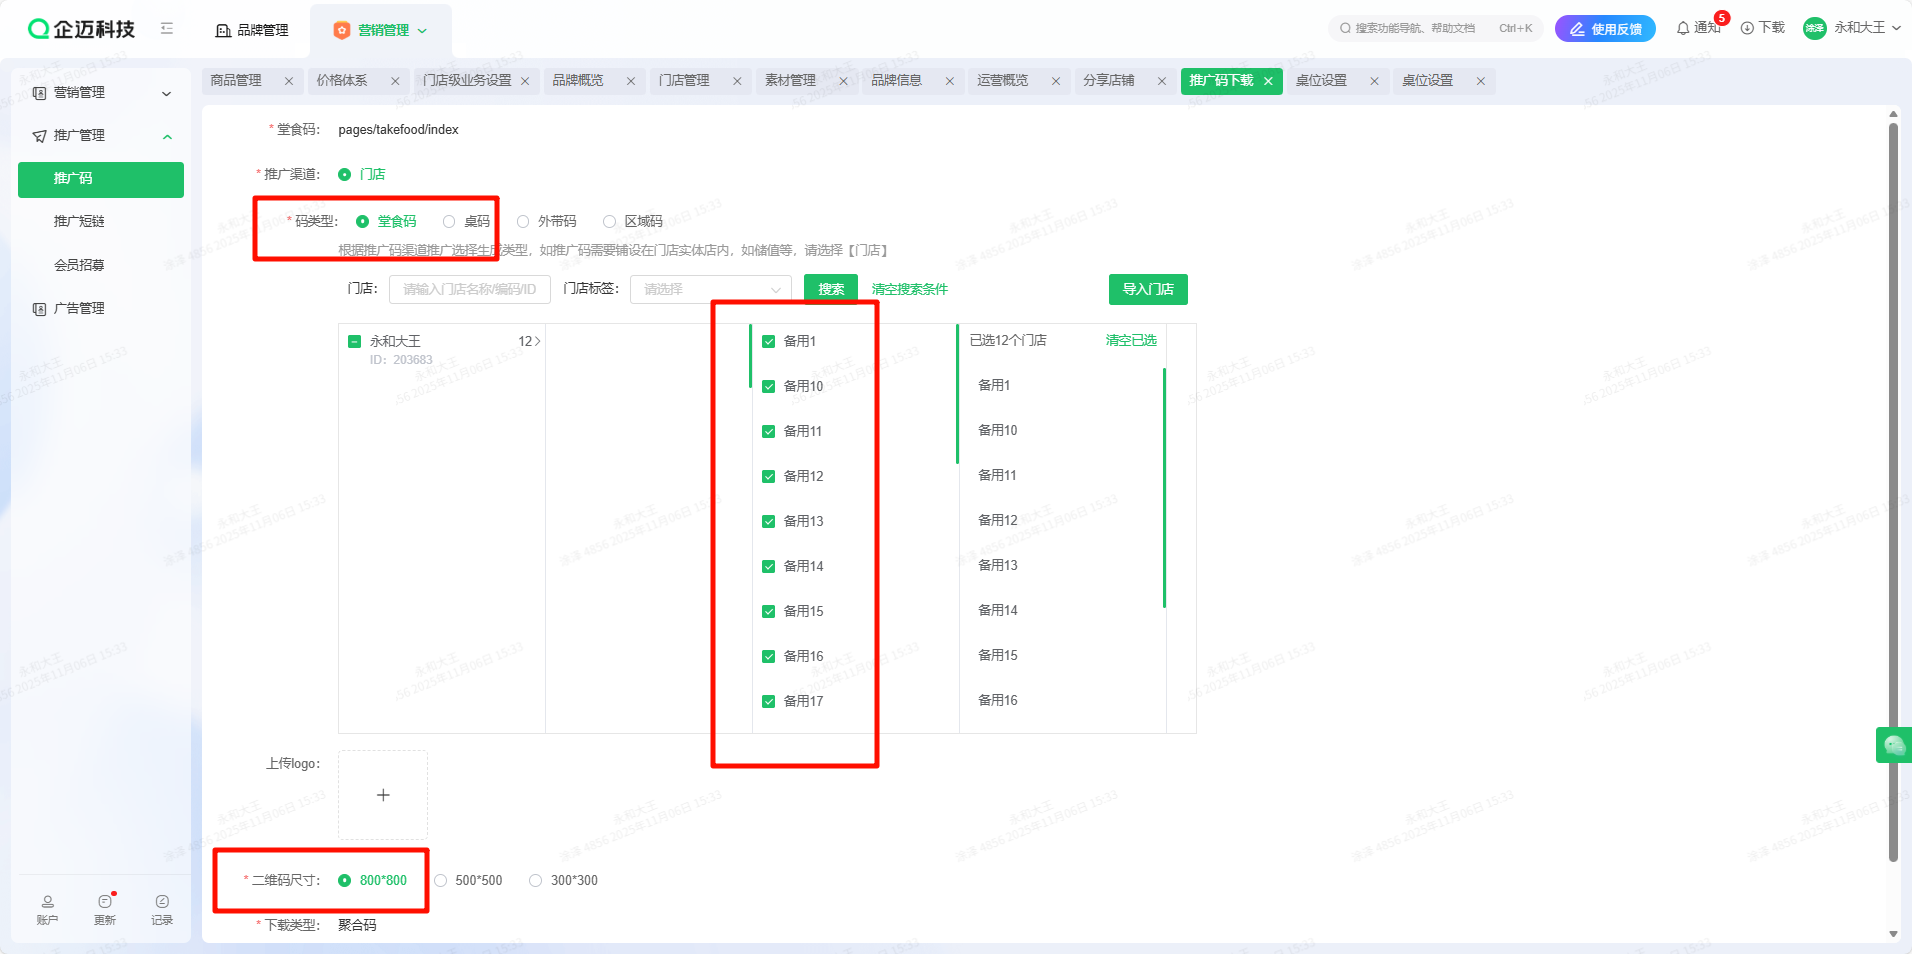Screen dimensions: 1912x954
Task: Switch to the 门店管理 tab
Action: coord(684,81)
